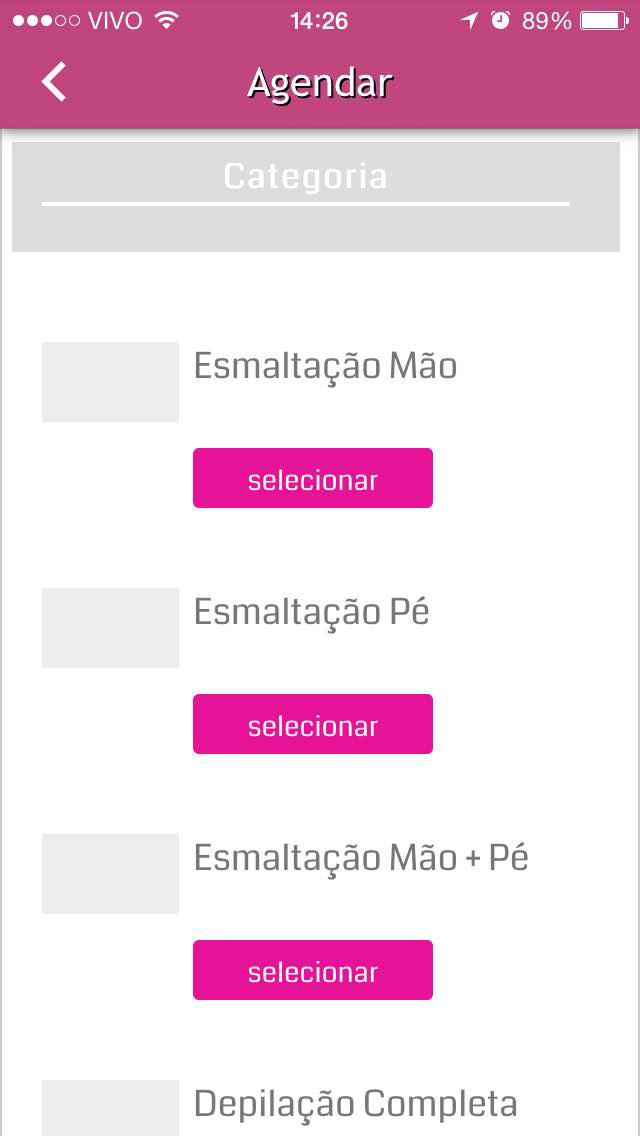The width and height of the screenshot is (640, 1136).
Task: Tap the clock showing 14:26
Action: (320, 19)
